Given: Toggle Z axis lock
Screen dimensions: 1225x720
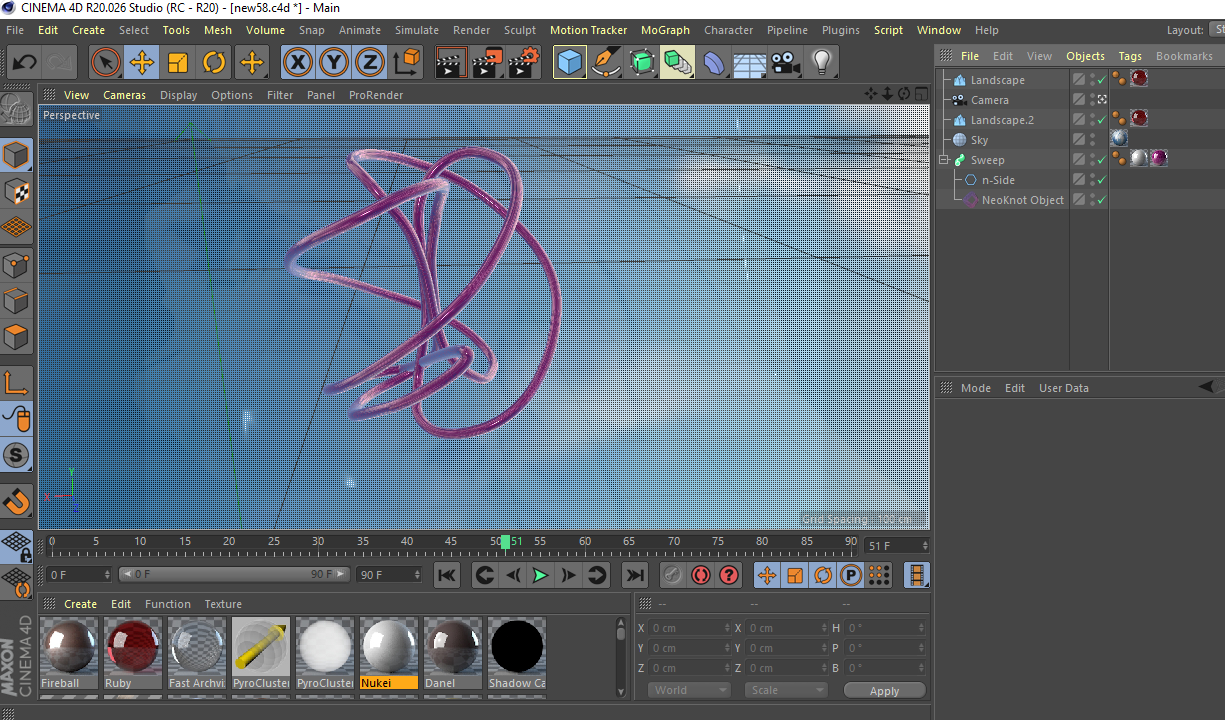Looking at the screenshot, I should [370, 63].
